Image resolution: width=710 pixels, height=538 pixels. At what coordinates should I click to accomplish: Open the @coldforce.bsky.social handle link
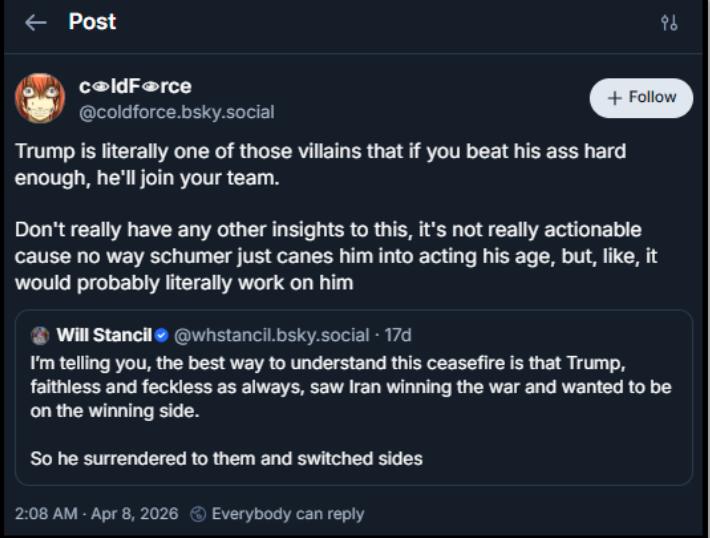pos(176,112)
